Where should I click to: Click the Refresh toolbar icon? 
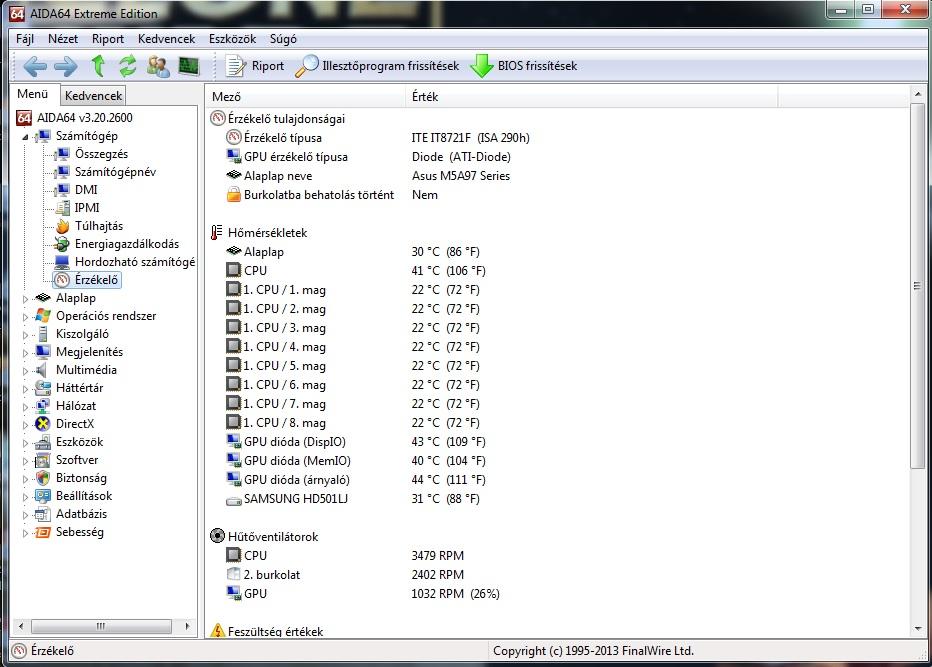(128, 66)
